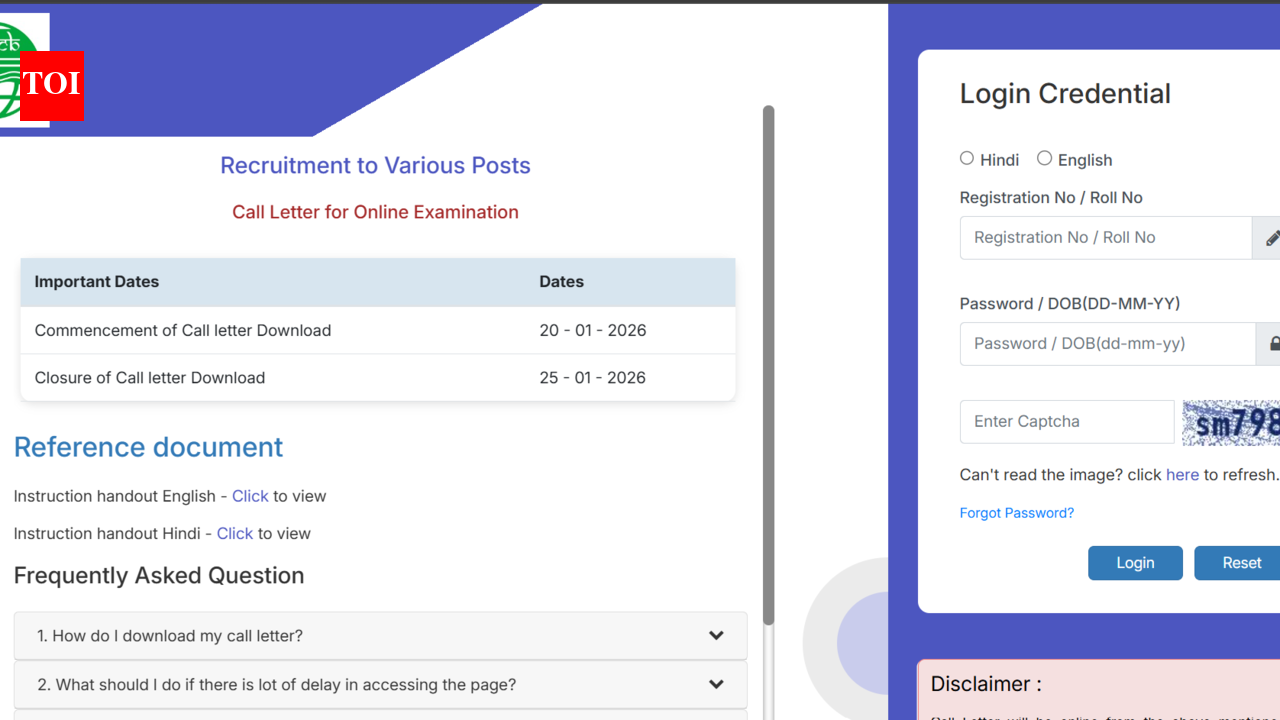Click 'here' to refresh captcha
This screenshot has height=720, width=1280.
coord(1181,475)
